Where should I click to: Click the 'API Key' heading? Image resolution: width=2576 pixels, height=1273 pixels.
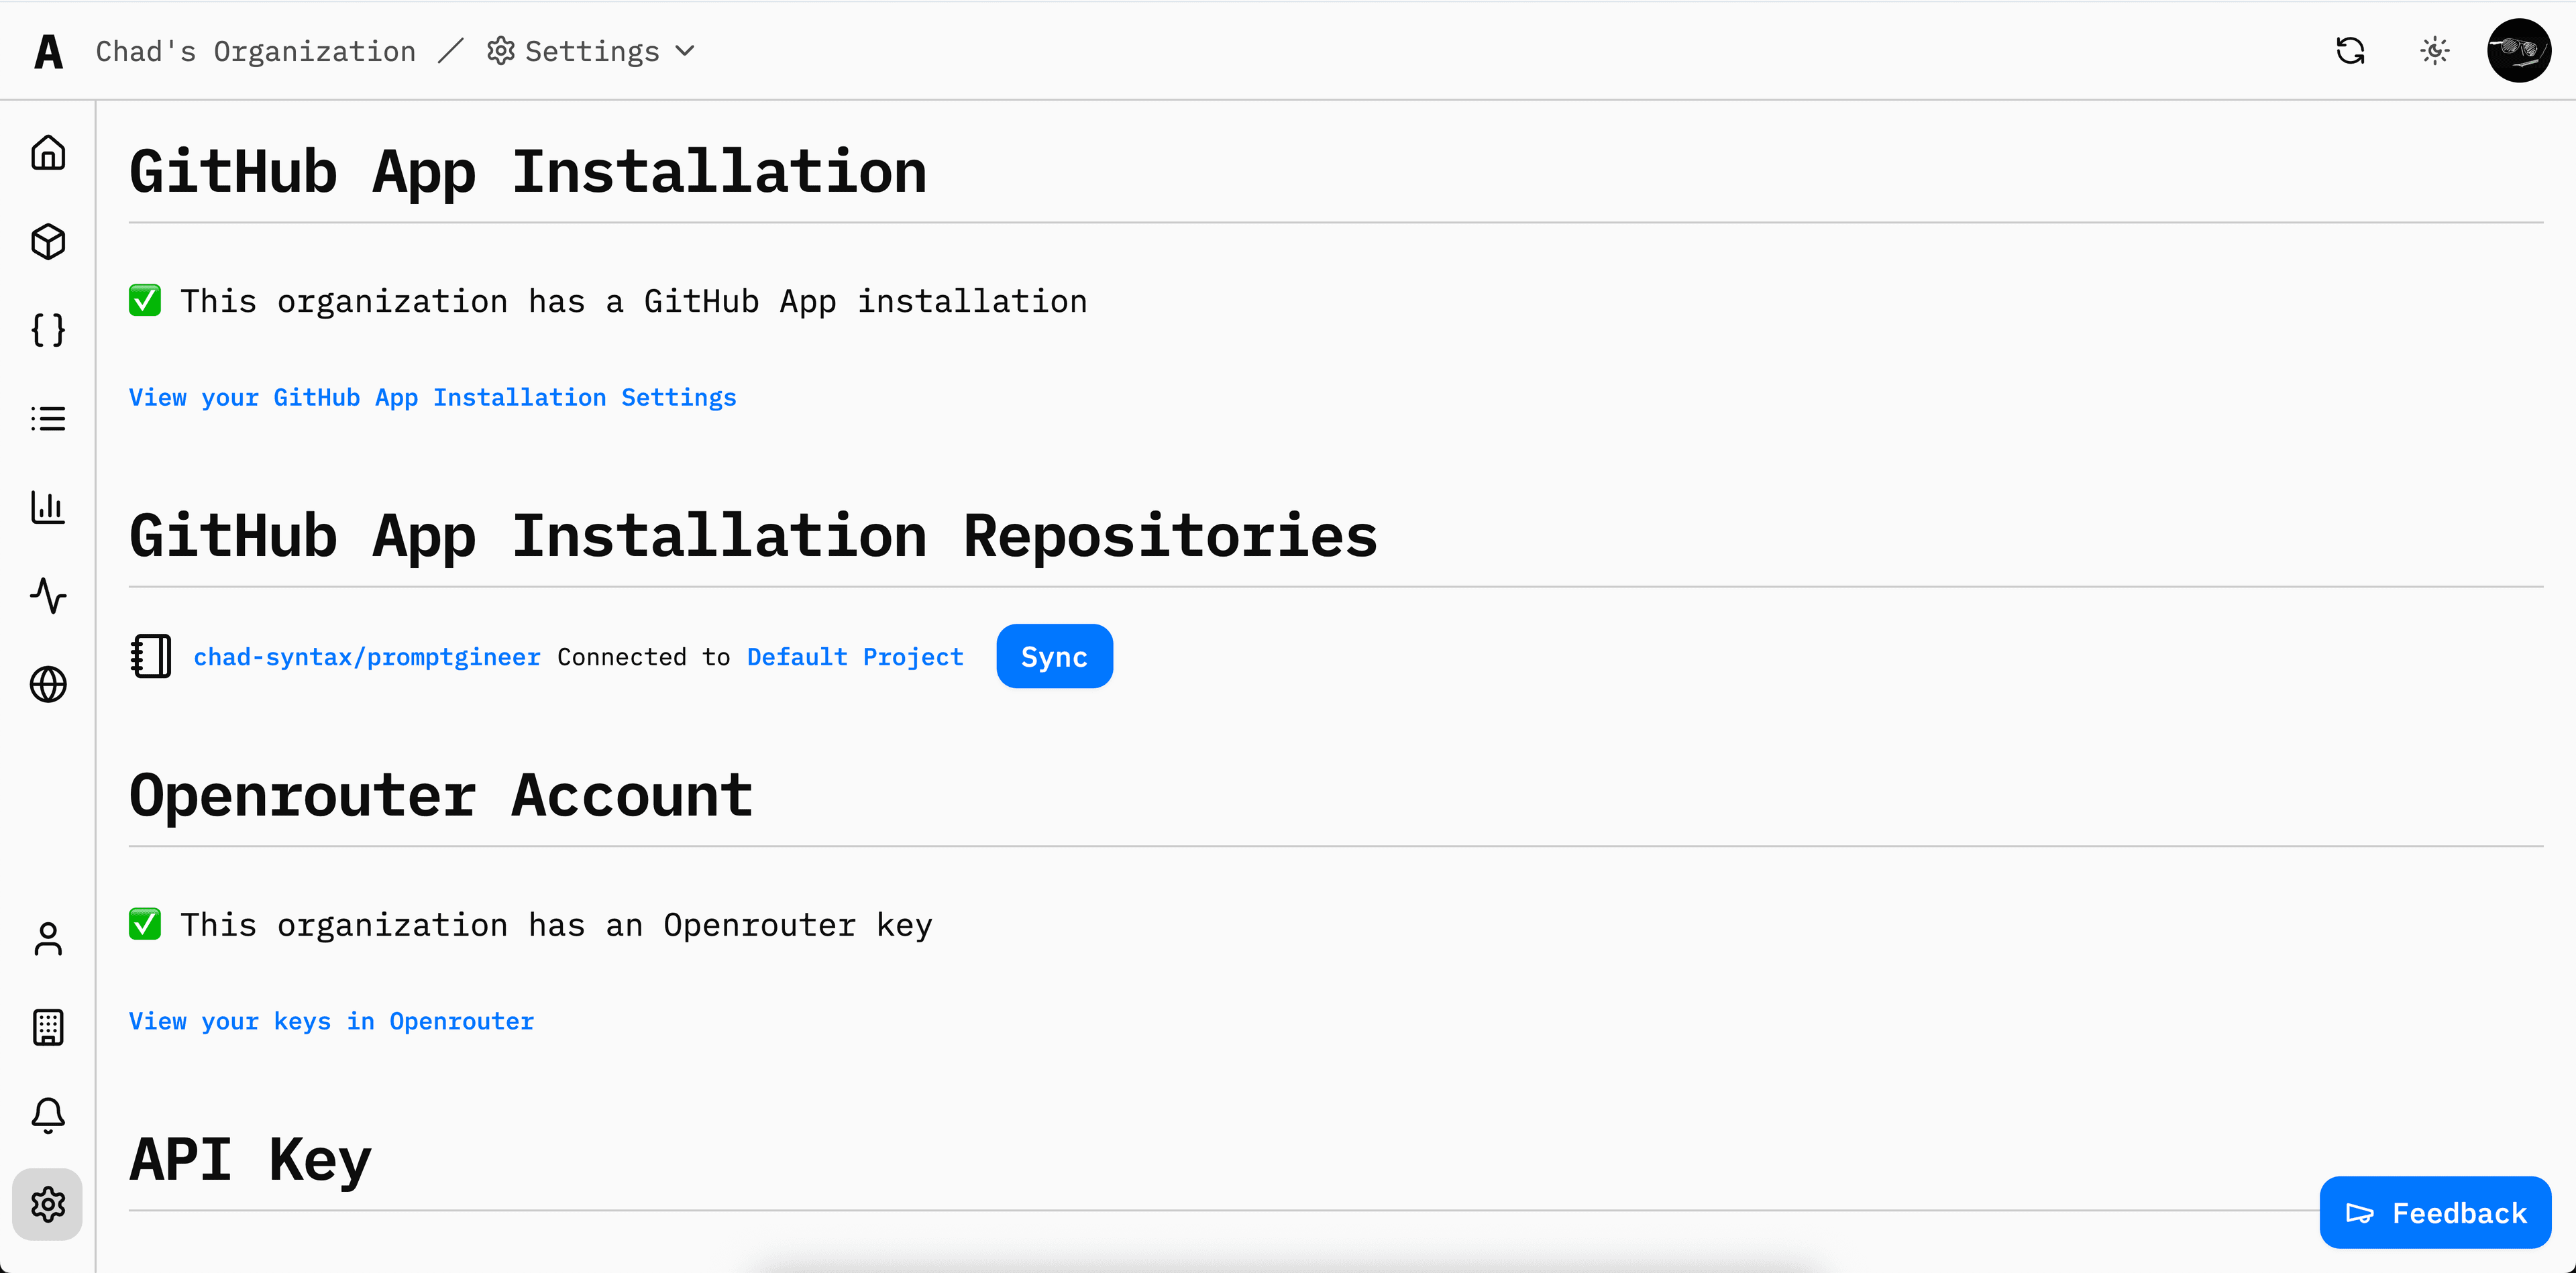[250, 1160]
